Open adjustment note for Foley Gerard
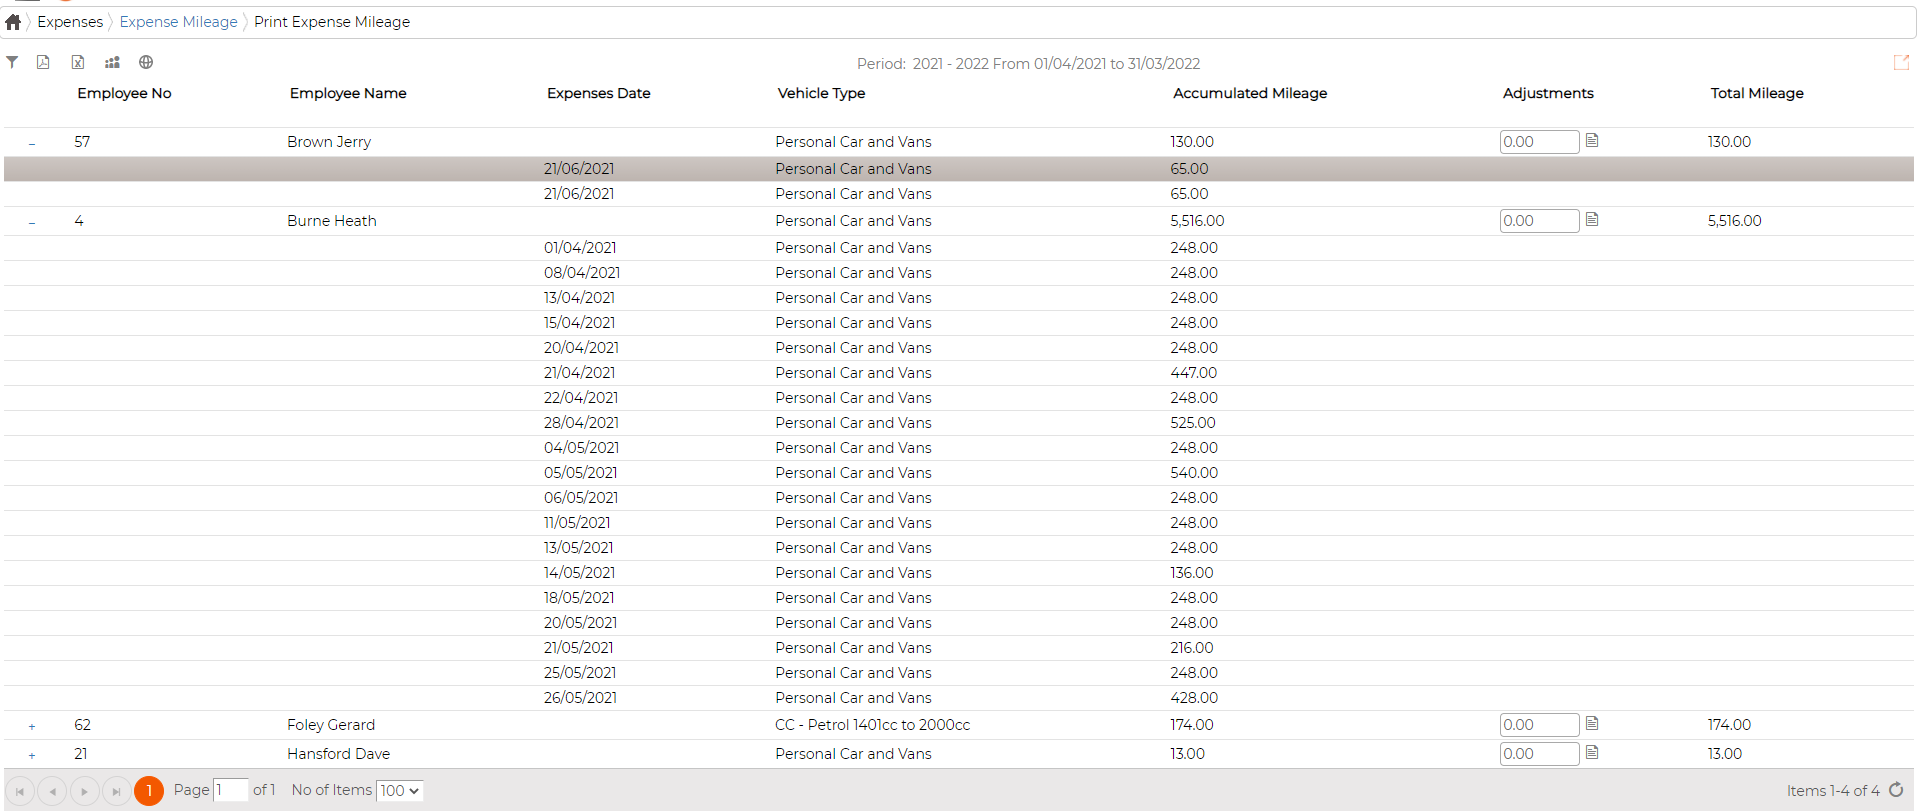Viewport: 1919px width, 812px height. [1592, 723]
